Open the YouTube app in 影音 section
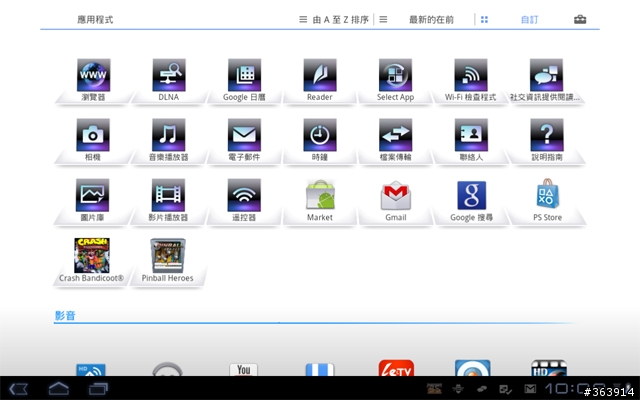 [244, 369]
